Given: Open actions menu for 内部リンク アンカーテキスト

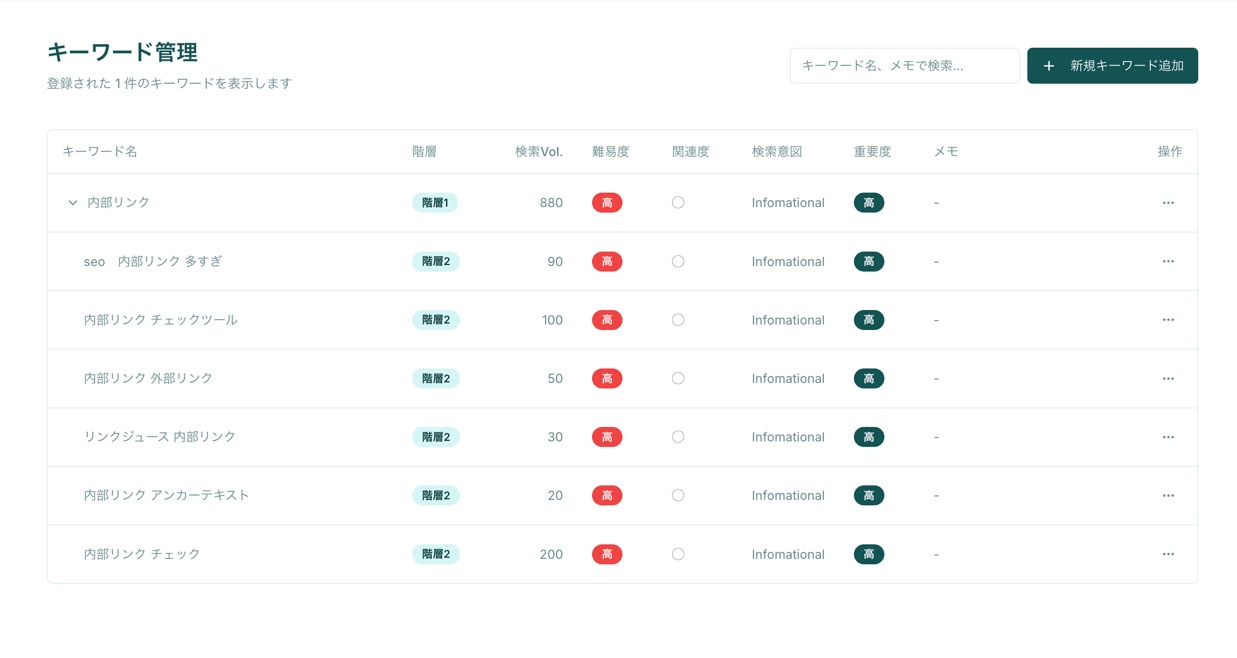Looking at the screenshot, I should (1167, 496).
